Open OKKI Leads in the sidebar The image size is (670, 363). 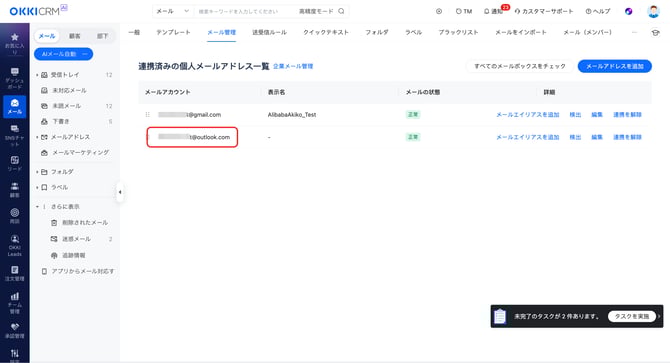click(15, 246)
